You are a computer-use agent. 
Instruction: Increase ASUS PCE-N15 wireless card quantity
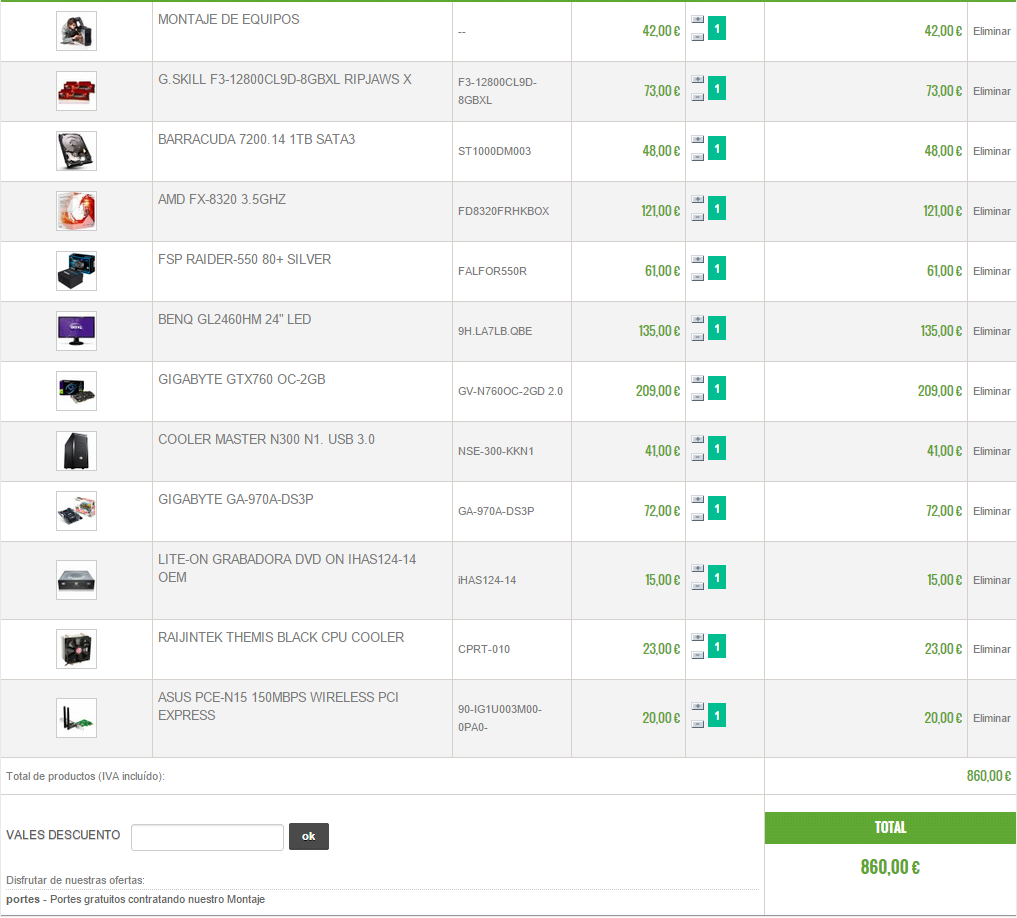pos(697,707)
